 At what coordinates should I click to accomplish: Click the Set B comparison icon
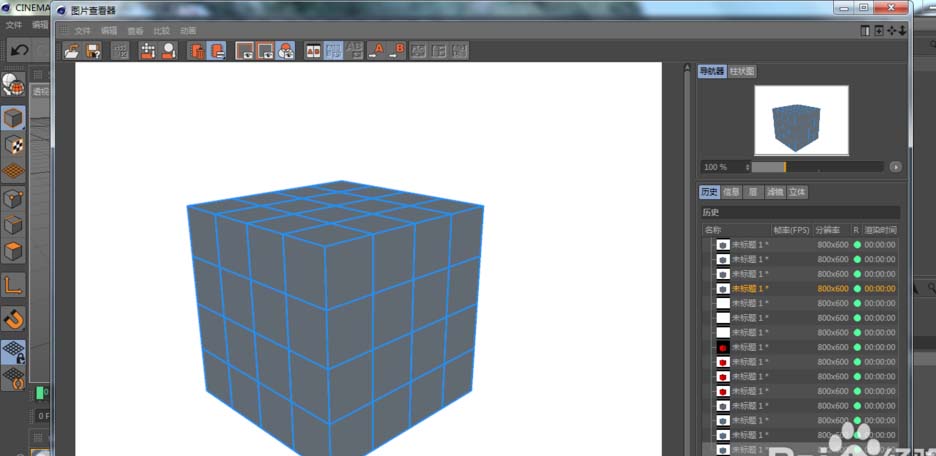point(397,50)
